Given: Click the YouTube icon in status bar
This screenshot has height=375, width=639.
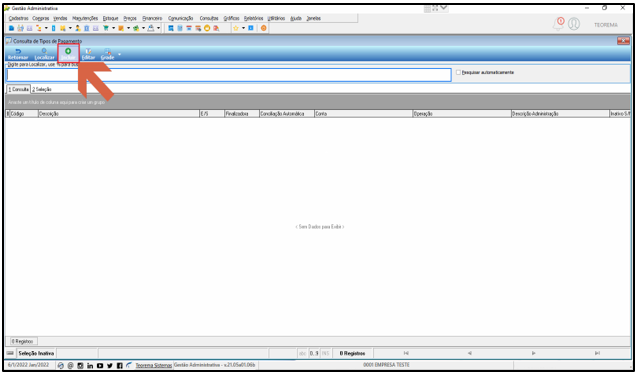Looking at the screenshot, I should (x=100, y=366).
